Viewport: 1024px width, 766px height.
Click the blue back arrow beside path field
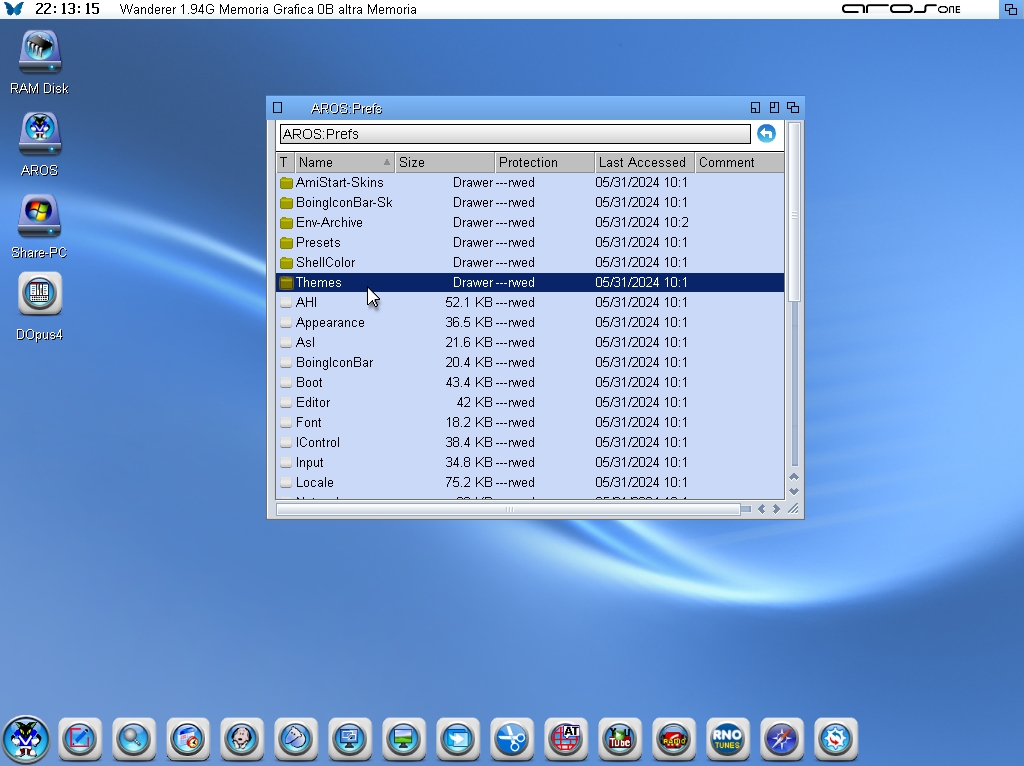(766, 134)
